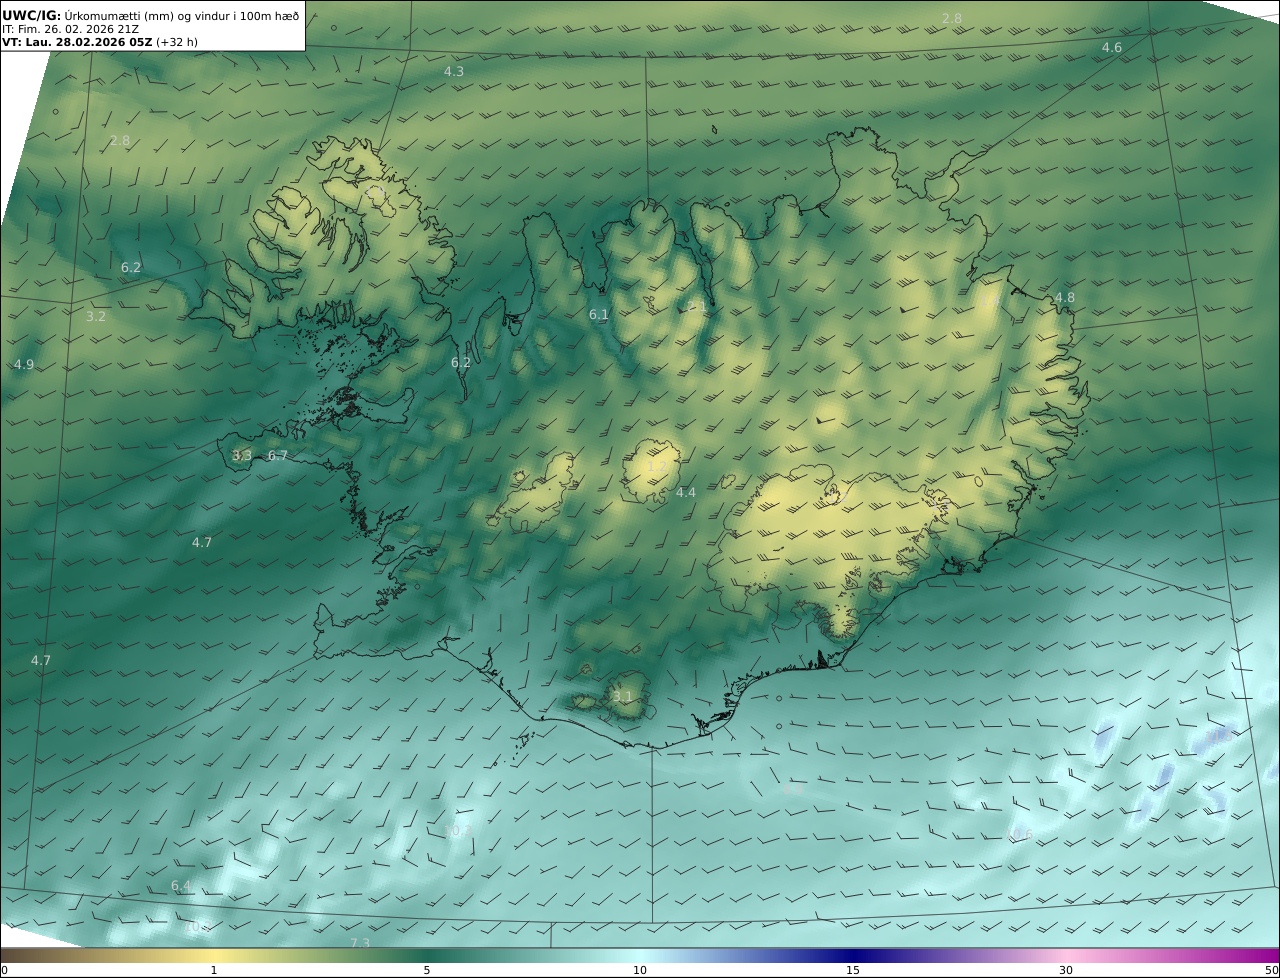Click the colorbar tick labeled 30
The height and width of the screenshot is (978, 1280).
pos(1066,970)
